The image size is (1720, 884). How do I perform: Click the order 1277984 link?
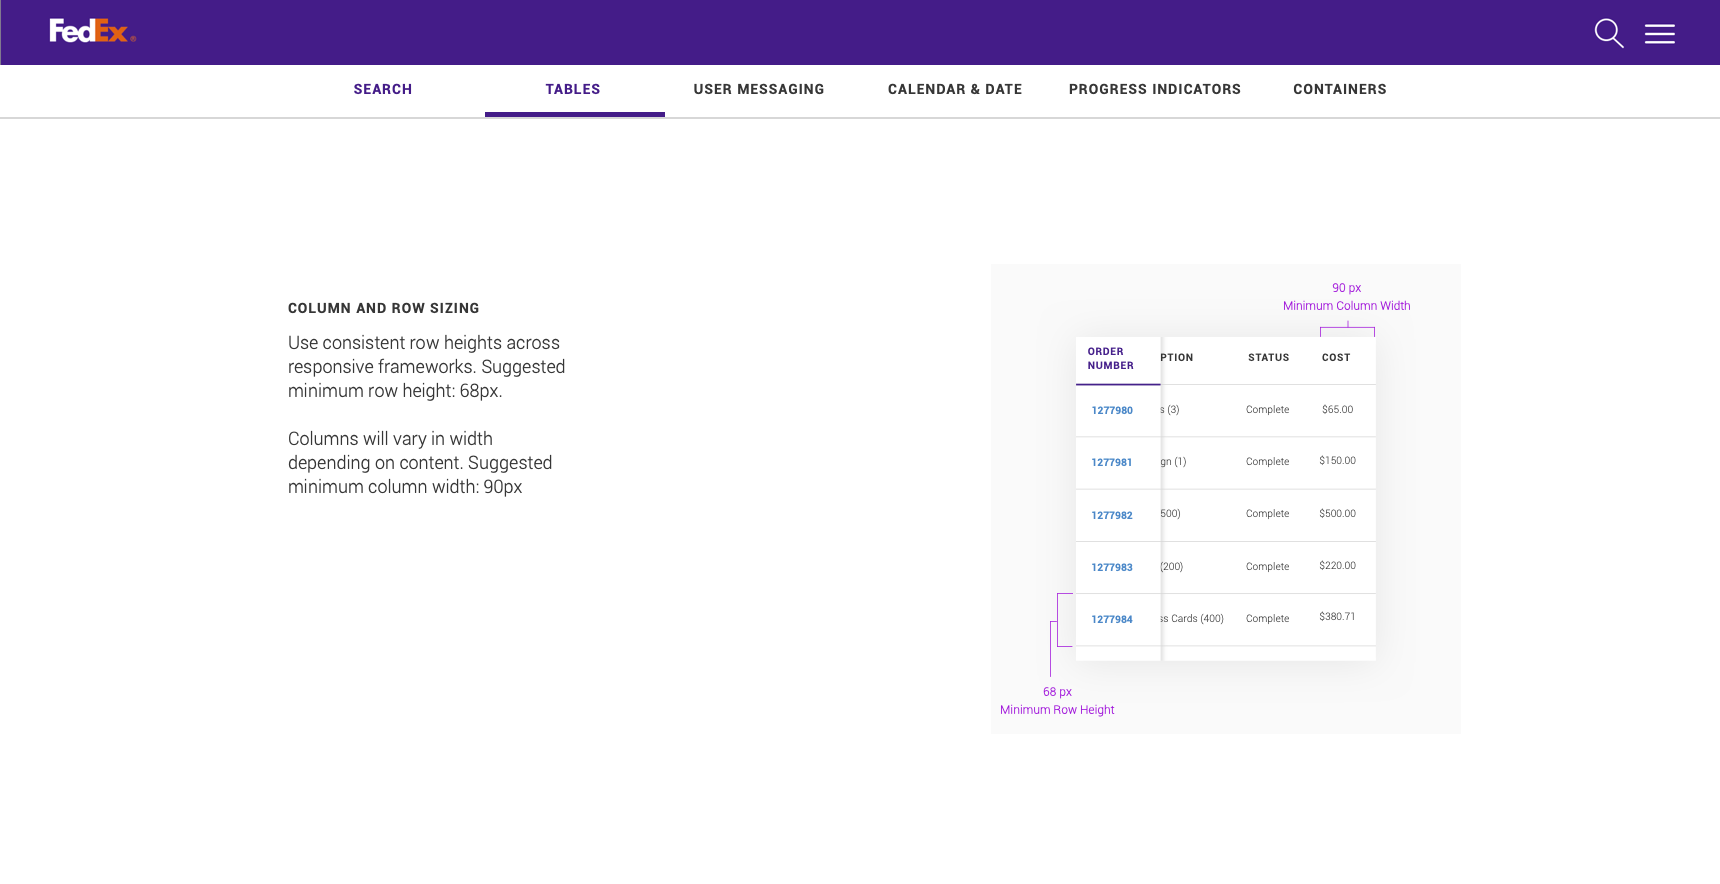1112,620
